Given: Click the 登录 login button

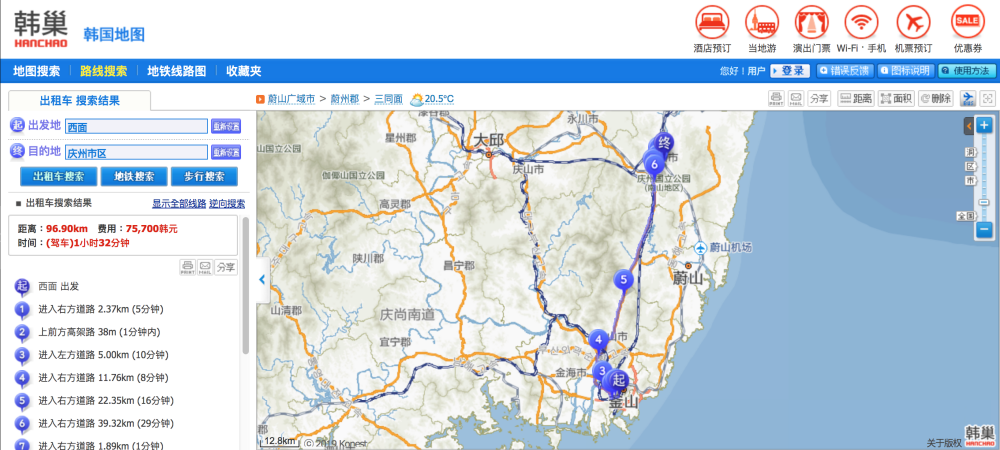Looking at the screenshot, I should 790,71.
